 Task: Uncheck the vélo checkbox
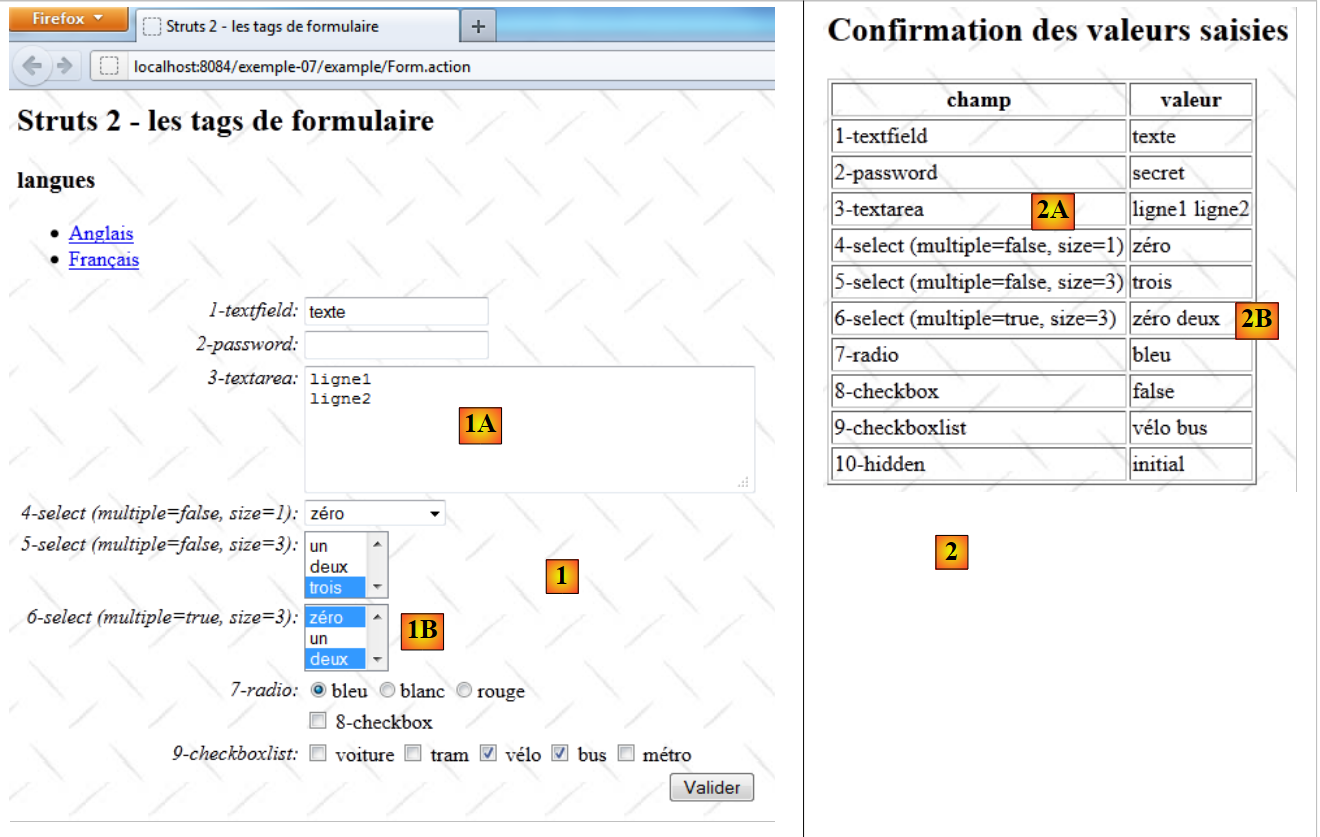tap(488, 754)
